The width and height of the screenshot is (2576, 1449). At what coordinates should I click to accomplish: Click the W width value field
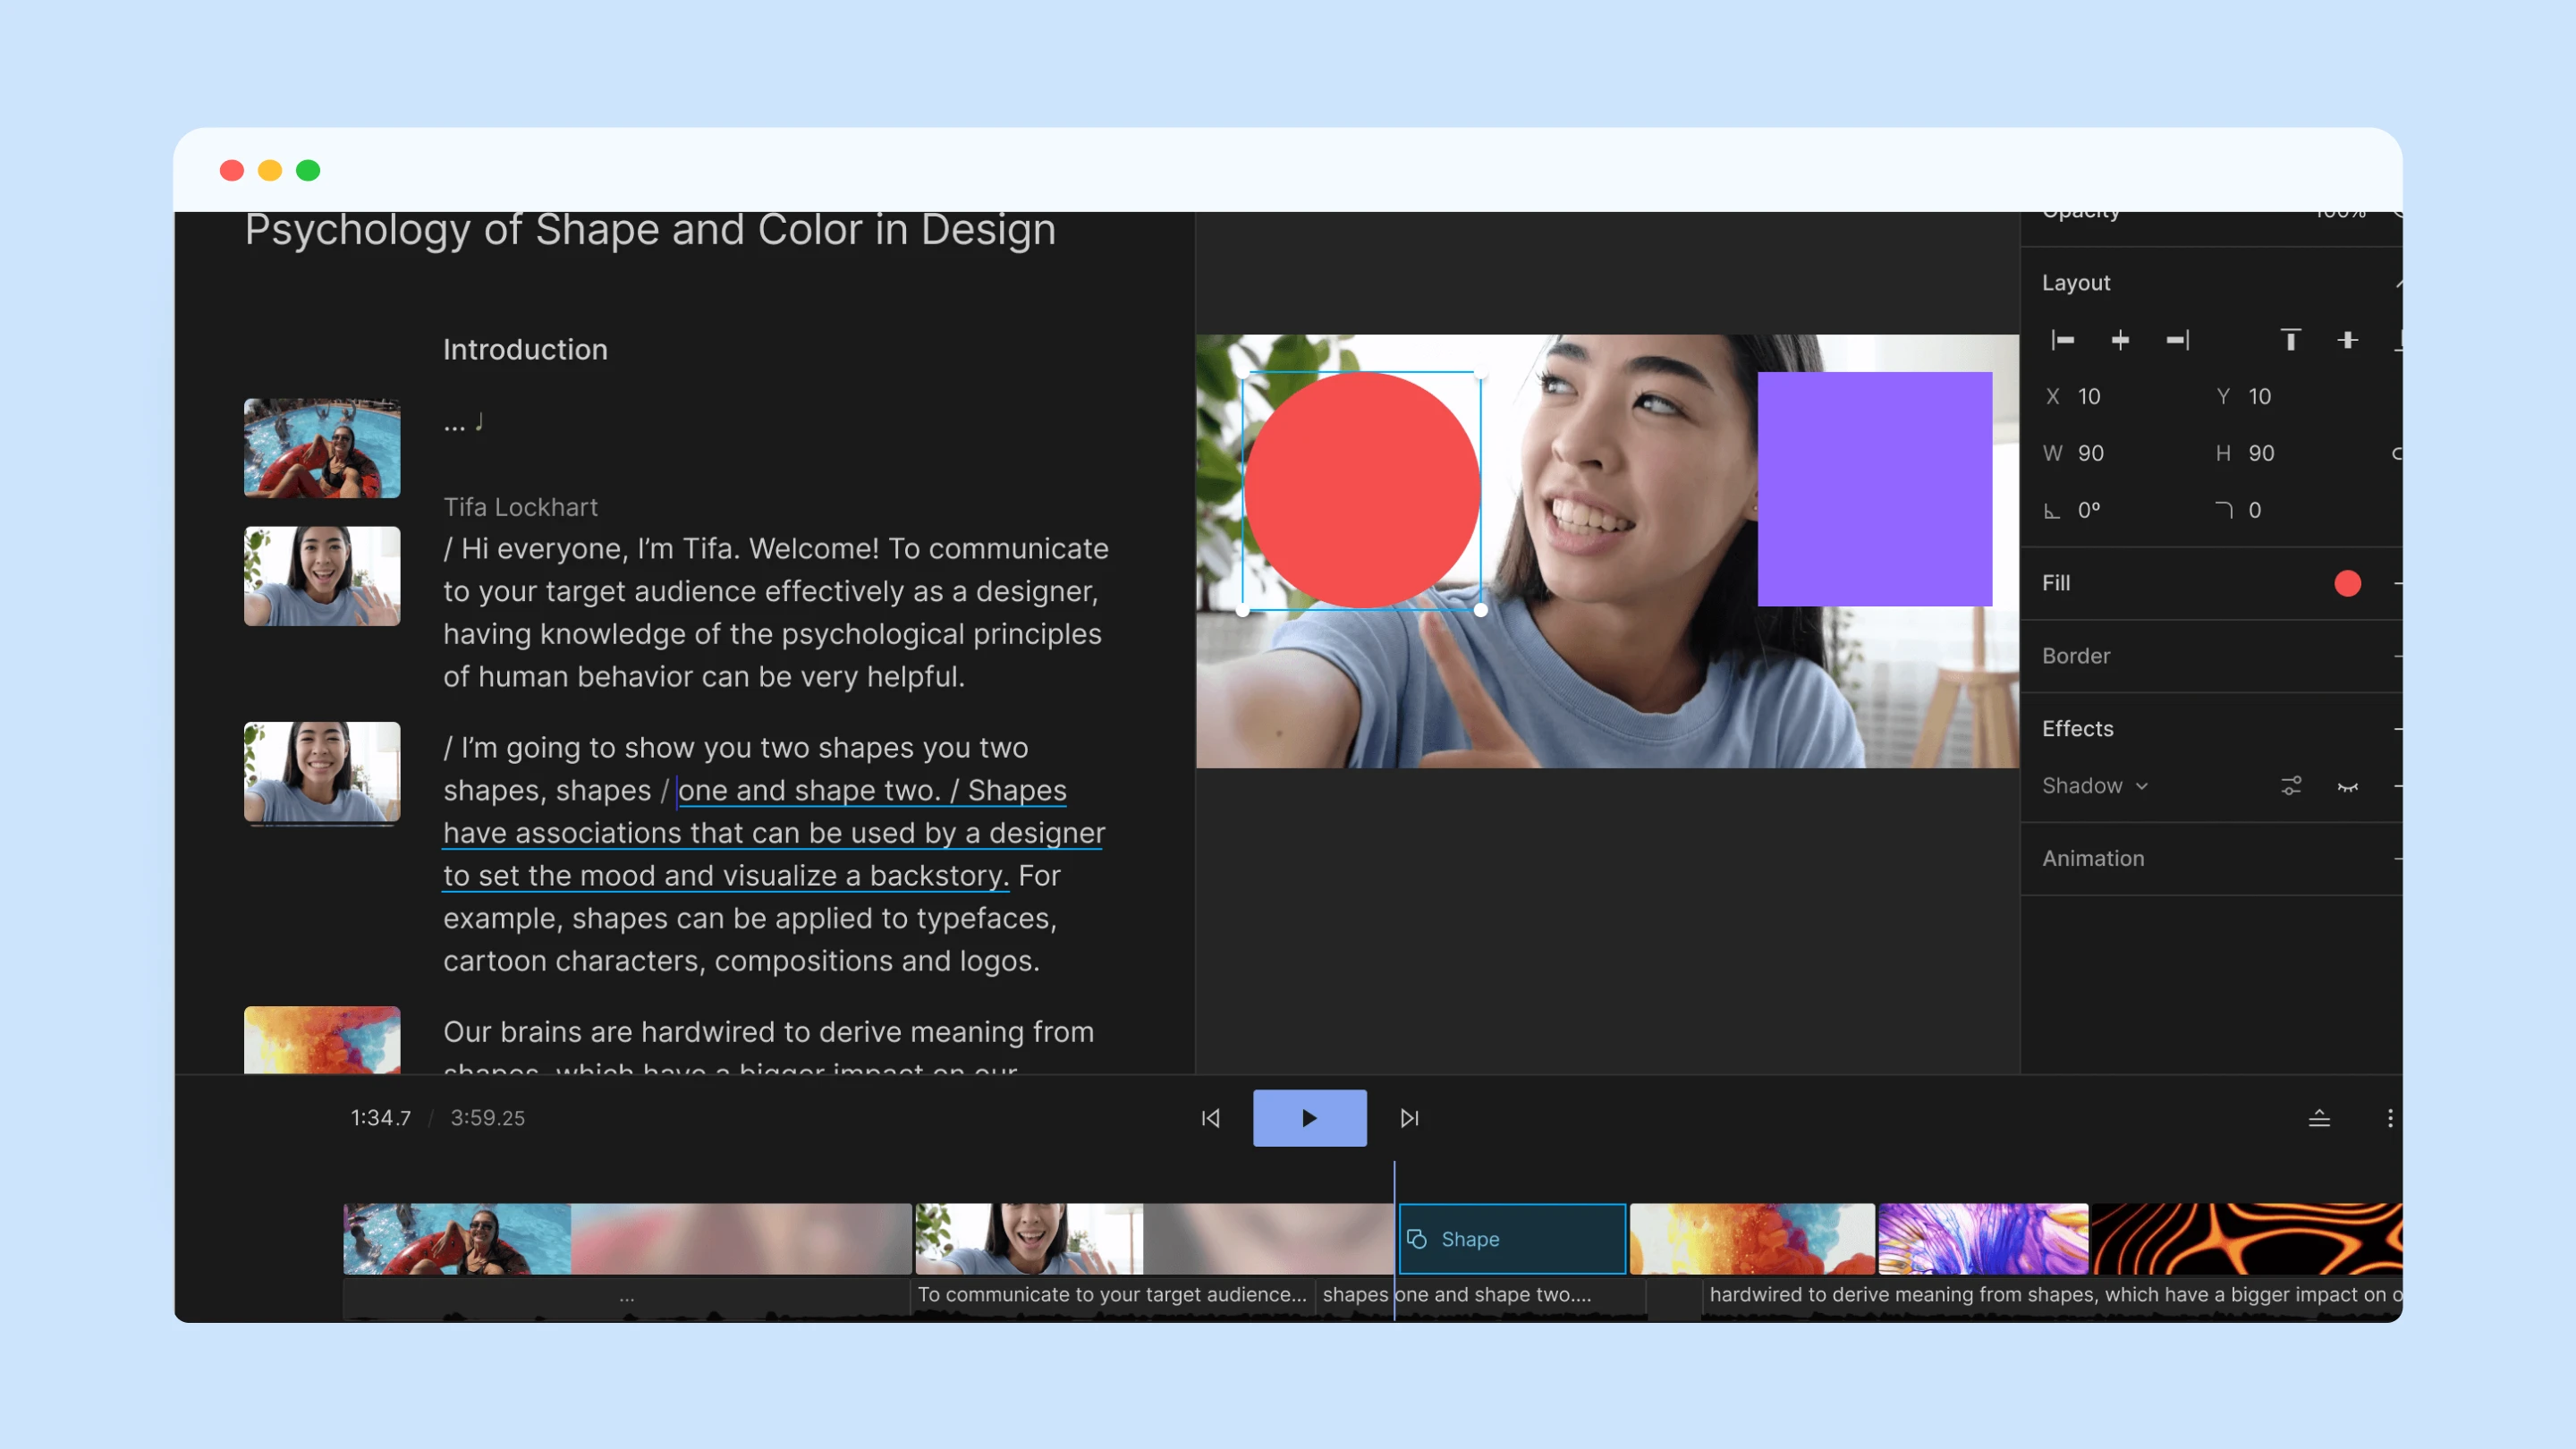(2091, 454)
